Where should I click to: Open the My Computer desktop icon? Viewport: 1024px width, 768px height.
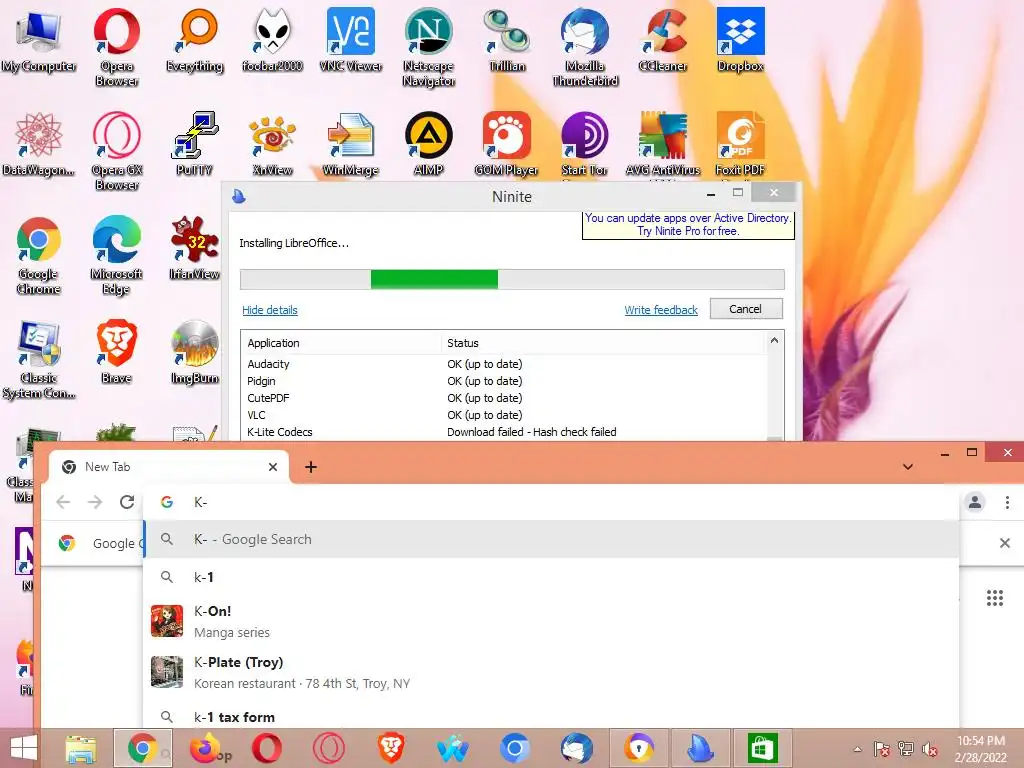pos(39,40)
